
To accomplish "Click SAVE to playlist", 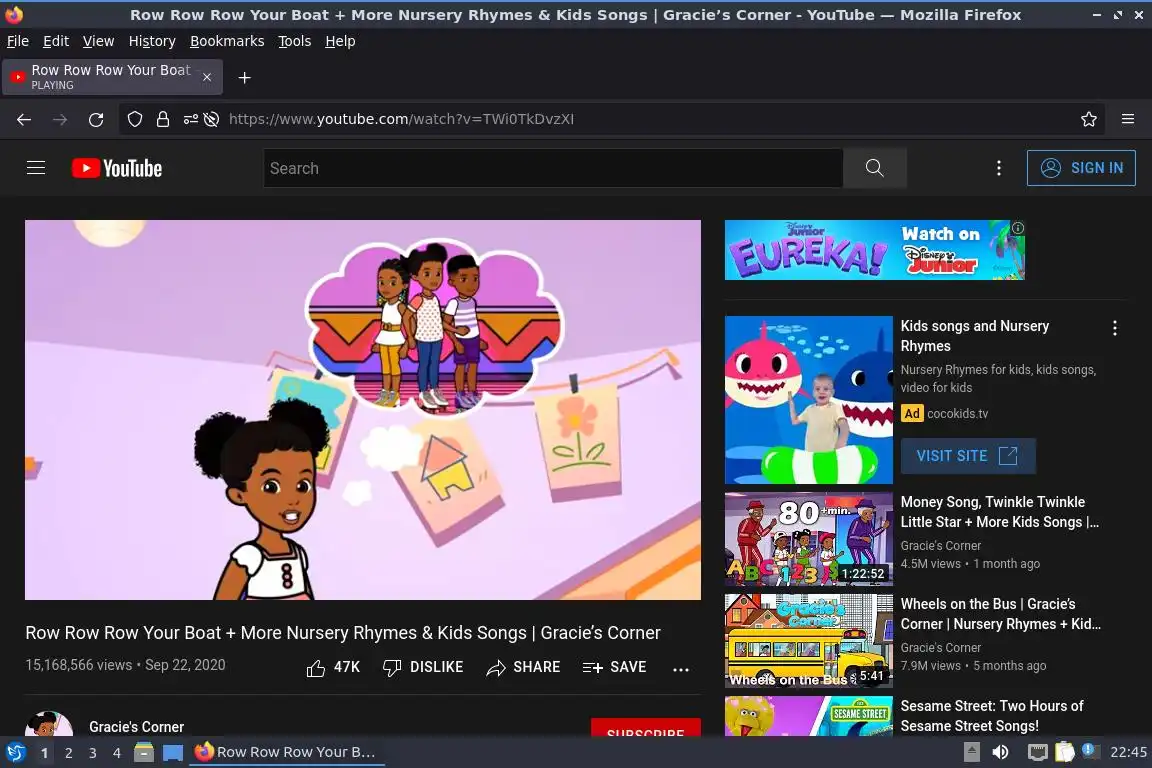I will [614, 667].
